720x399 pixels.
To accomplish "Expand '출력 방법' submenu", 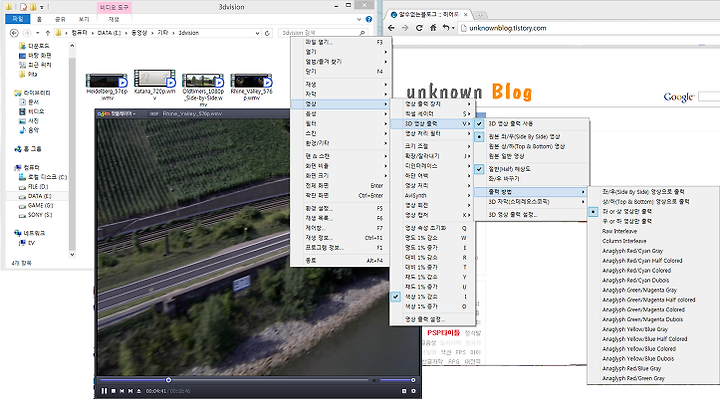I will (532, 192).
